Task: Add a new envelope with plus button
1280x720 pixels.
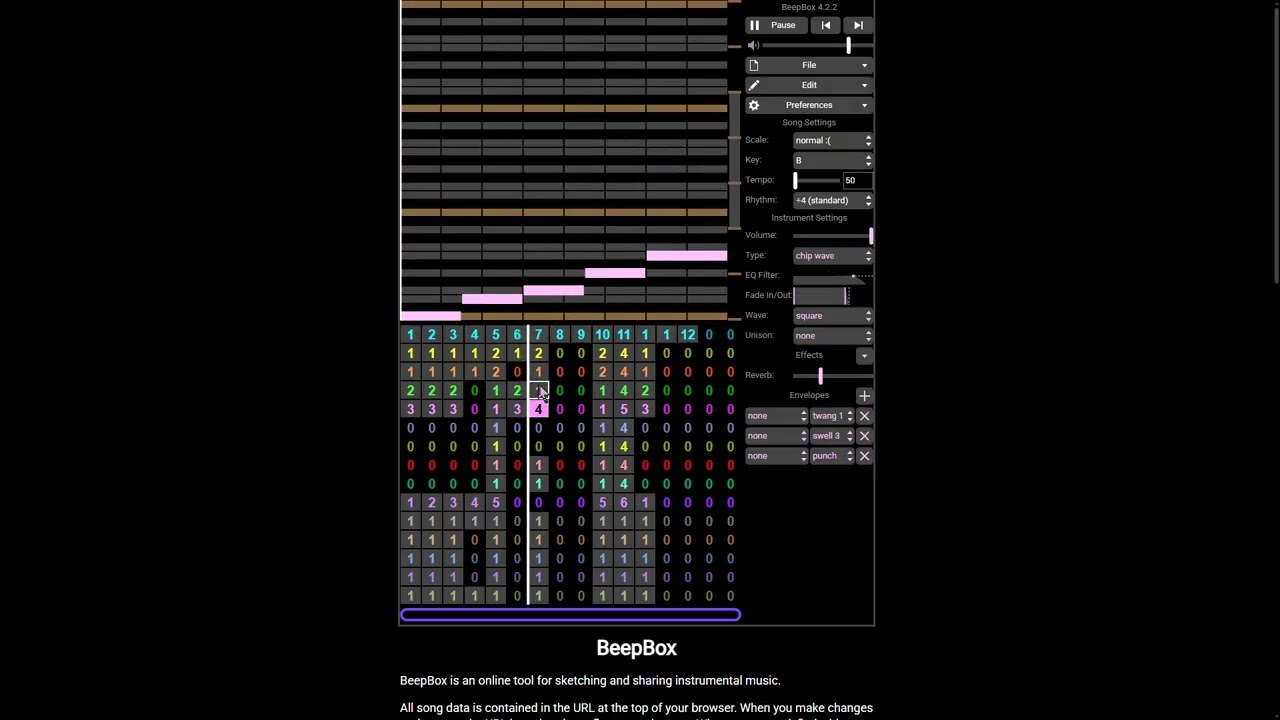Action: [x=864, y=396]
